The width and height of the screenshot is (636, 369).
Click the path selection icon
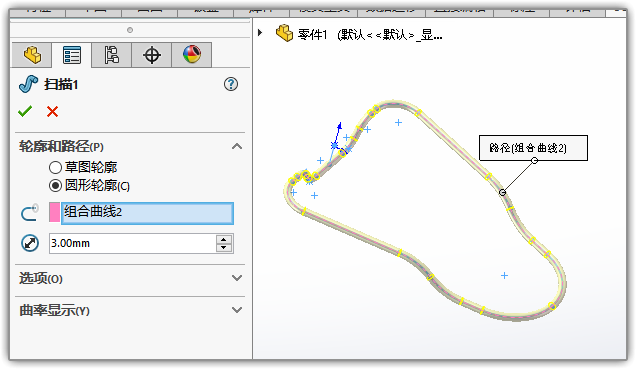point(30,212)
